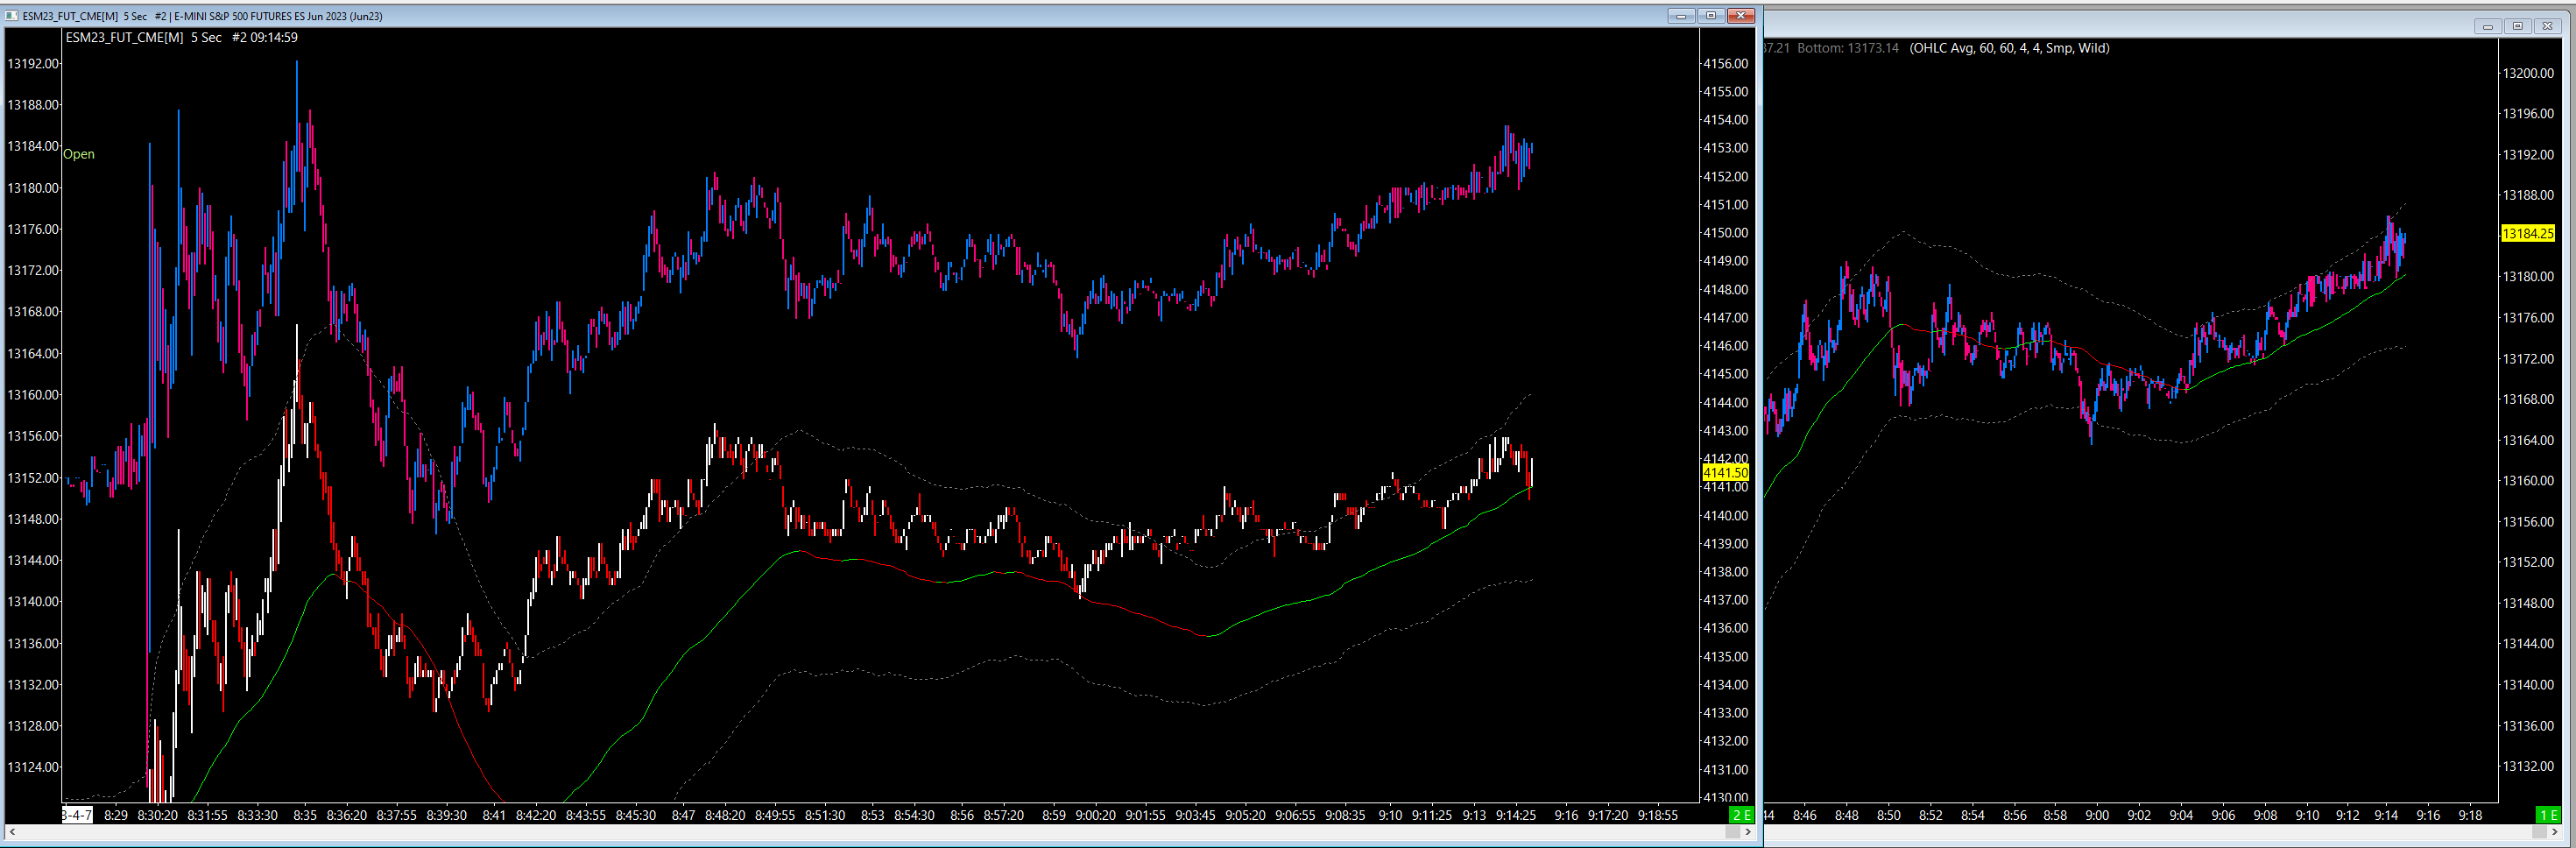Click the 8:30:20 time label on left chart
Screen dimensions: 2576x848
(157, 815)
